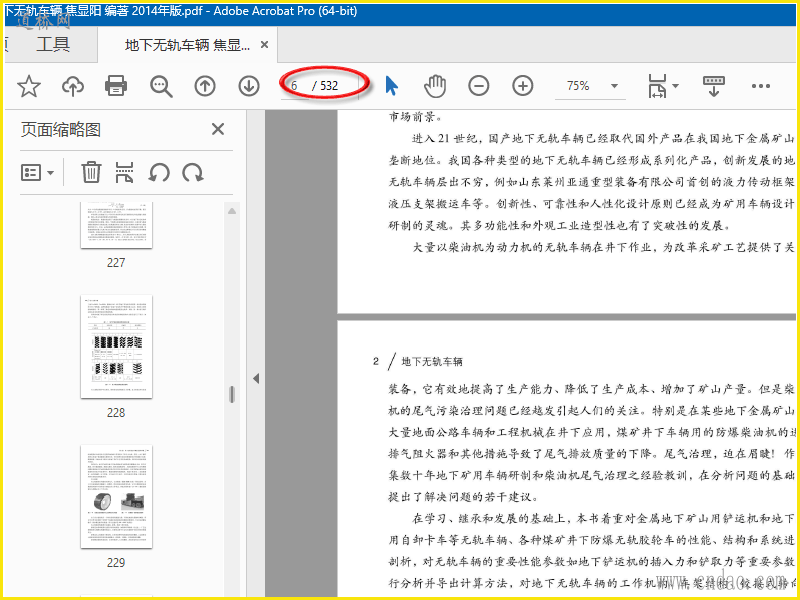Select page 229 thumbnail
The image size is (800, 600).
click(x=116, y=496)
